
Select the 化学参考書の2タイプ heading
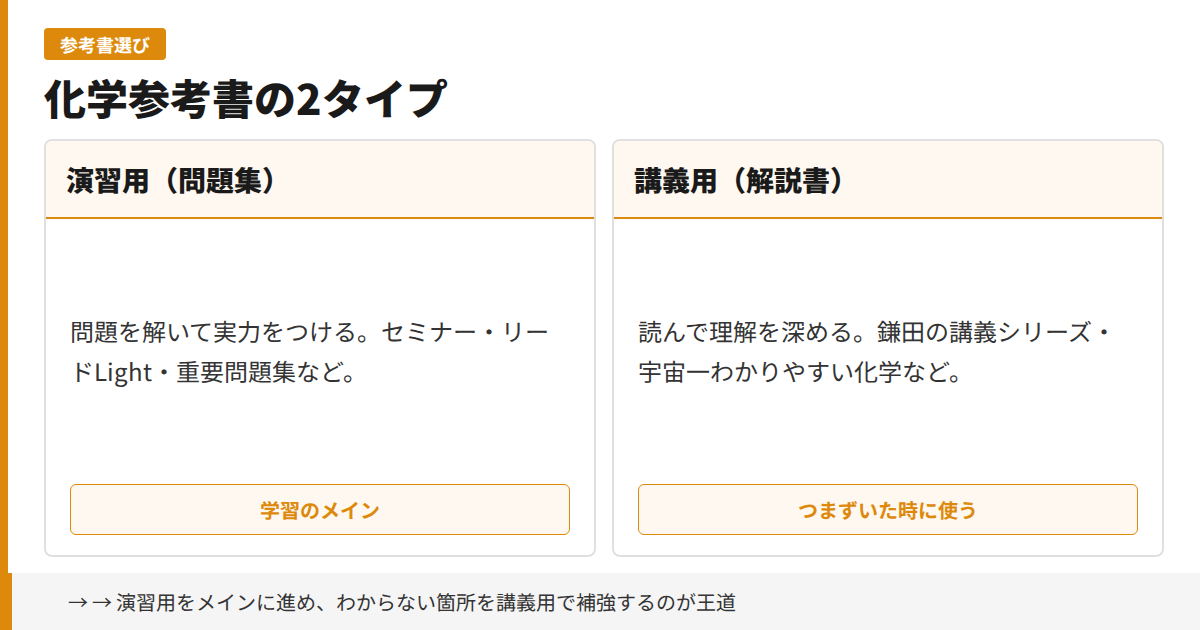245,97
